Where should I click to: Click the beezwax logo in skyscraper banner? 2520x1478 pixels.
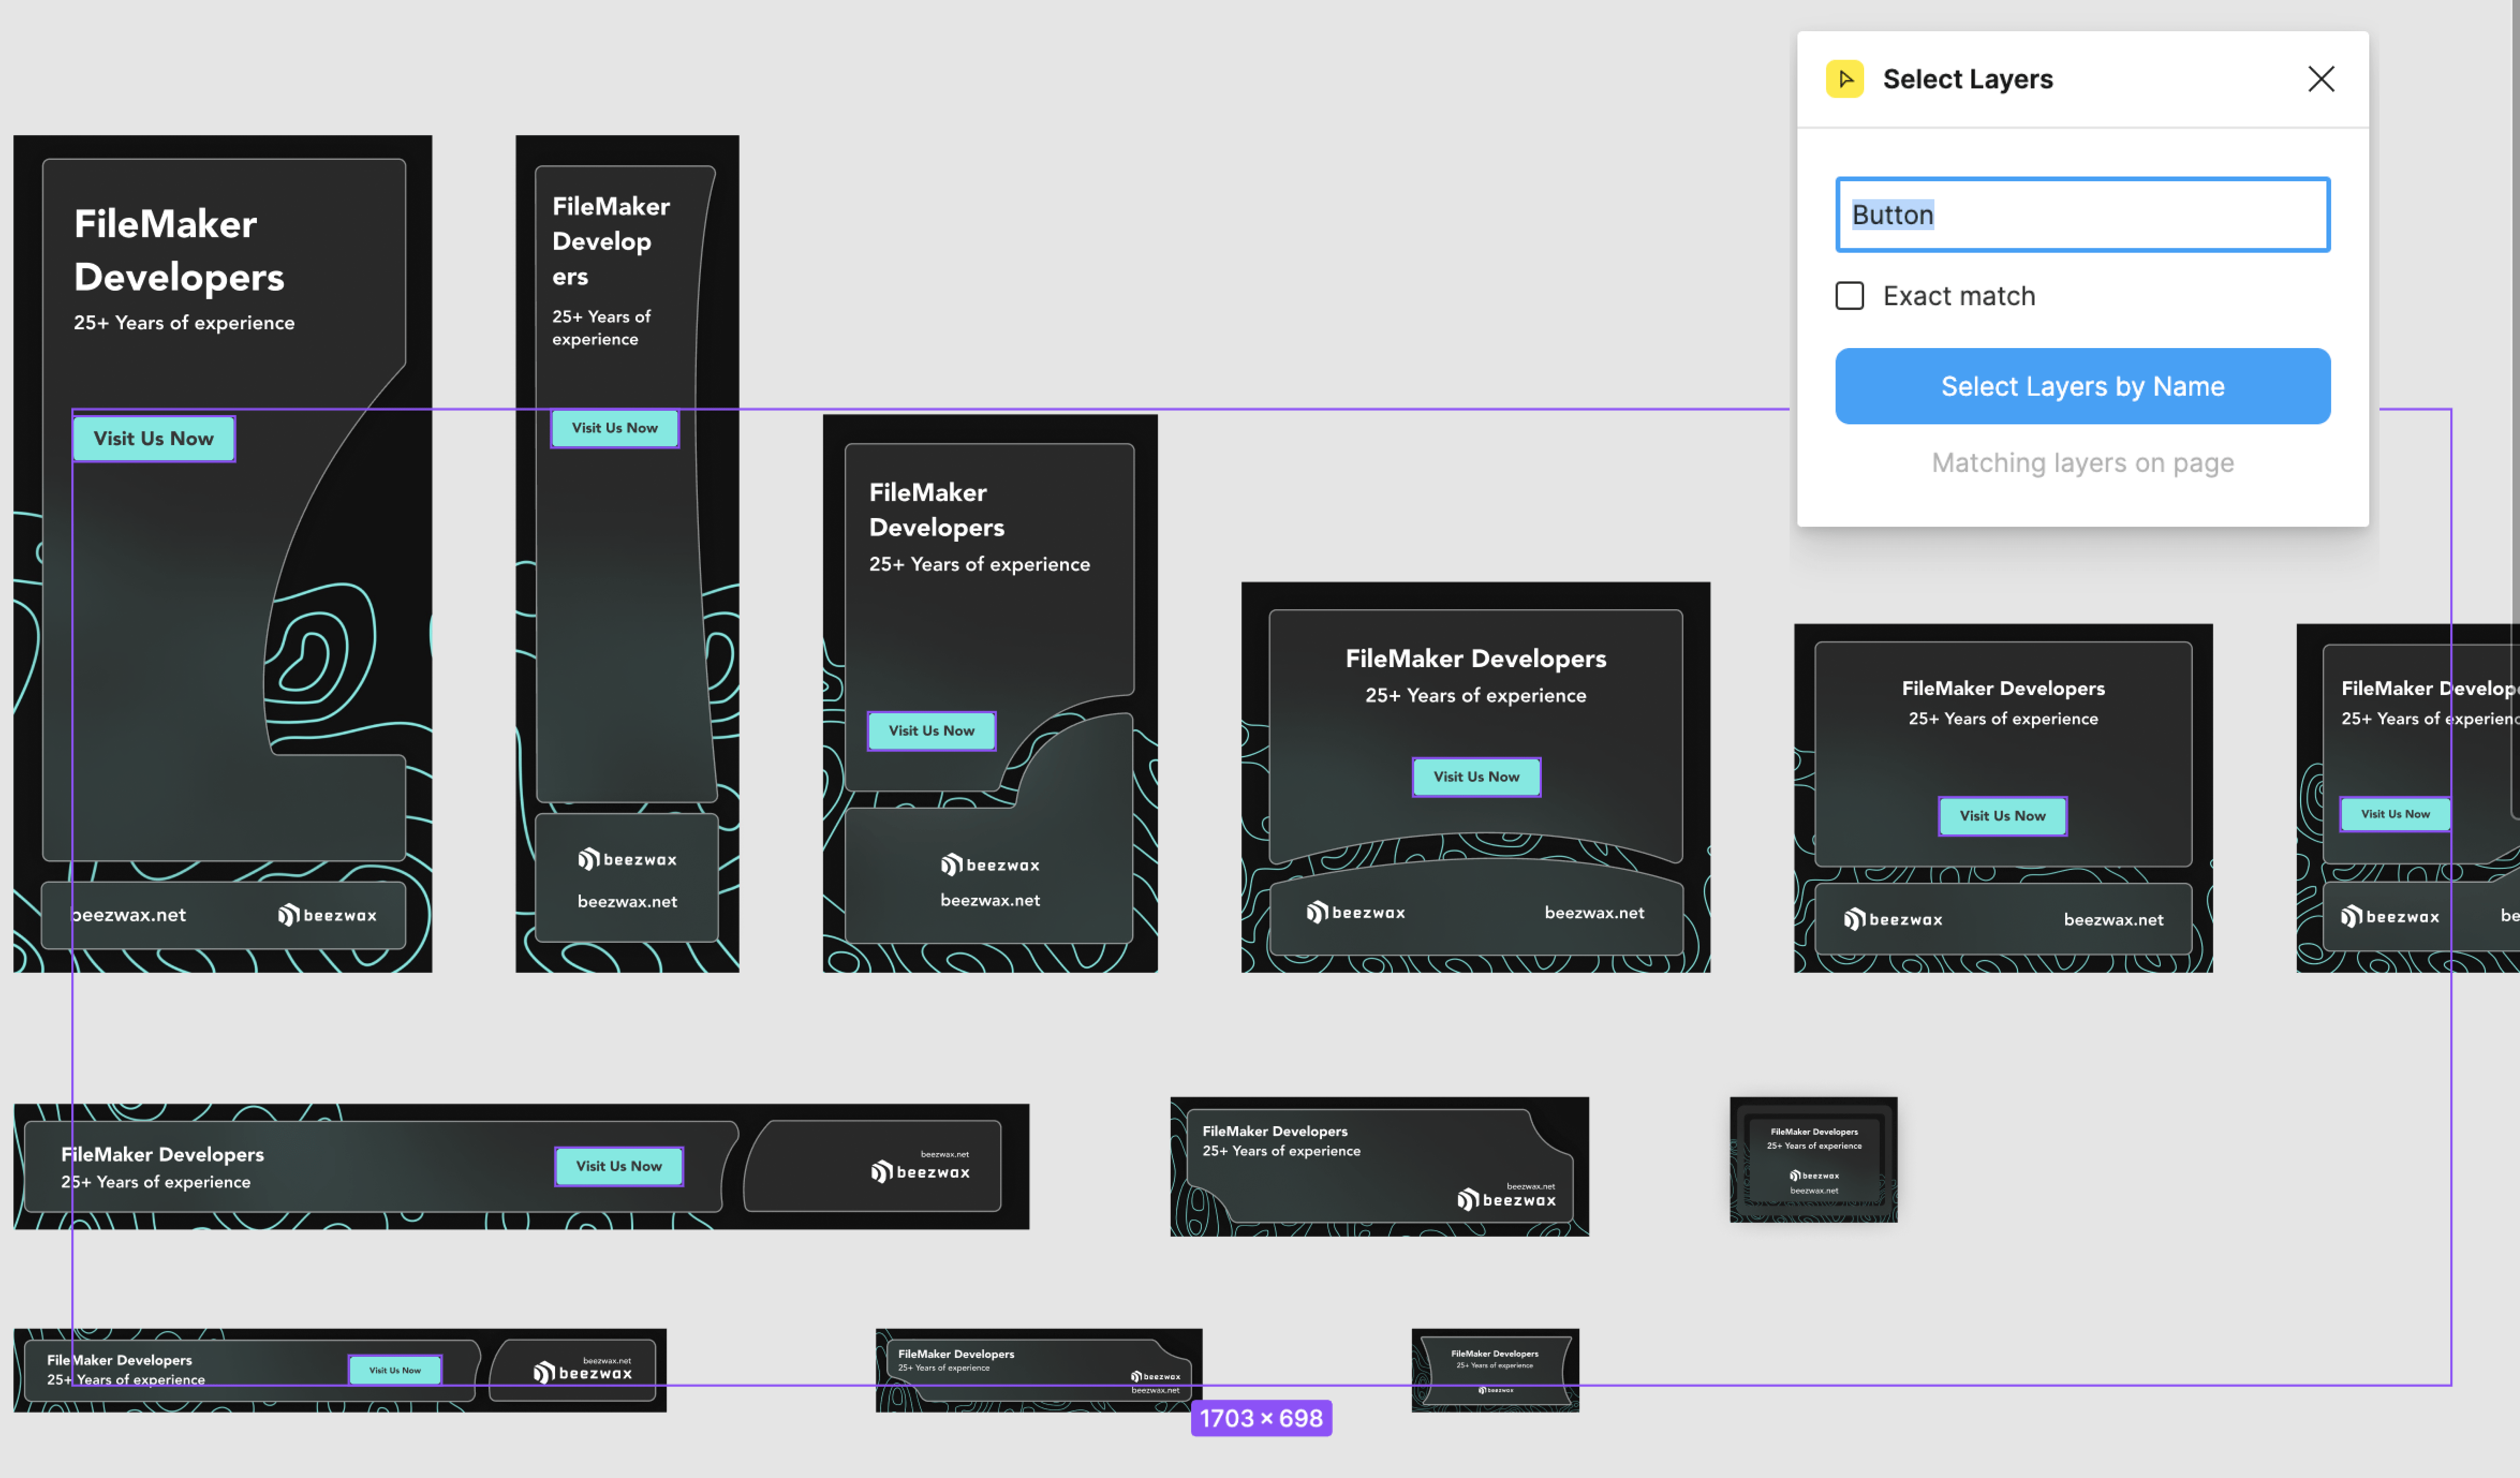(x=627, y=860)
